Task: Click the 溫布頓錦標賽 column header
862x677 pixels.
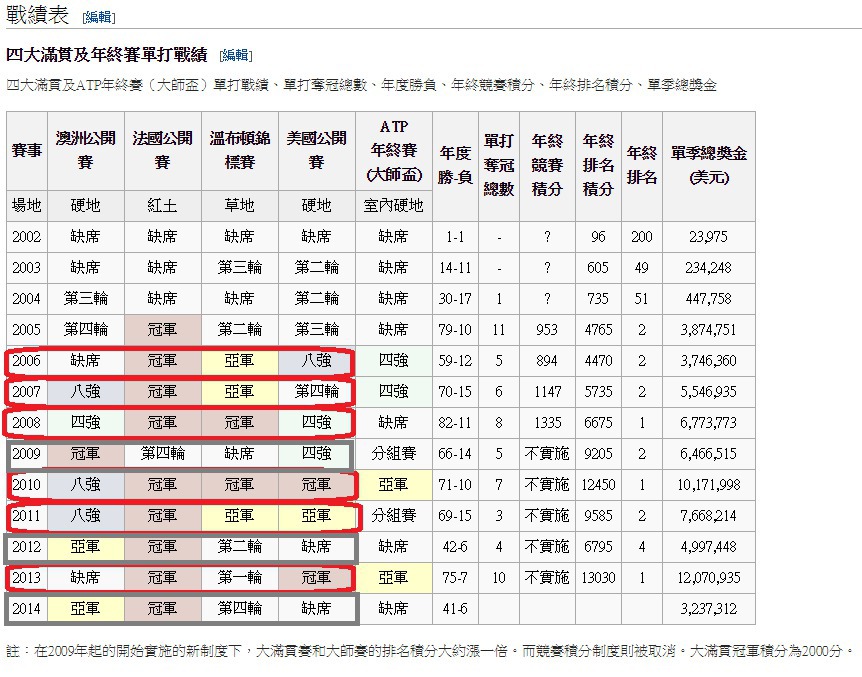Action: pos(240,151)
